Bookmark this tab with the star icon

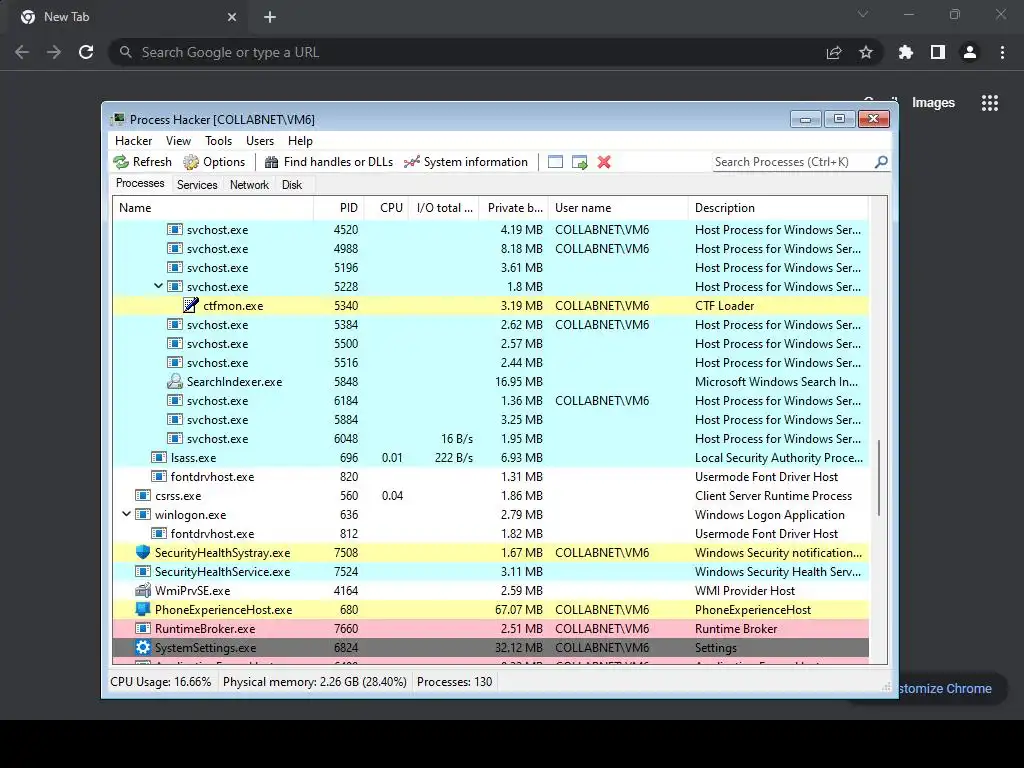point(866,52)
